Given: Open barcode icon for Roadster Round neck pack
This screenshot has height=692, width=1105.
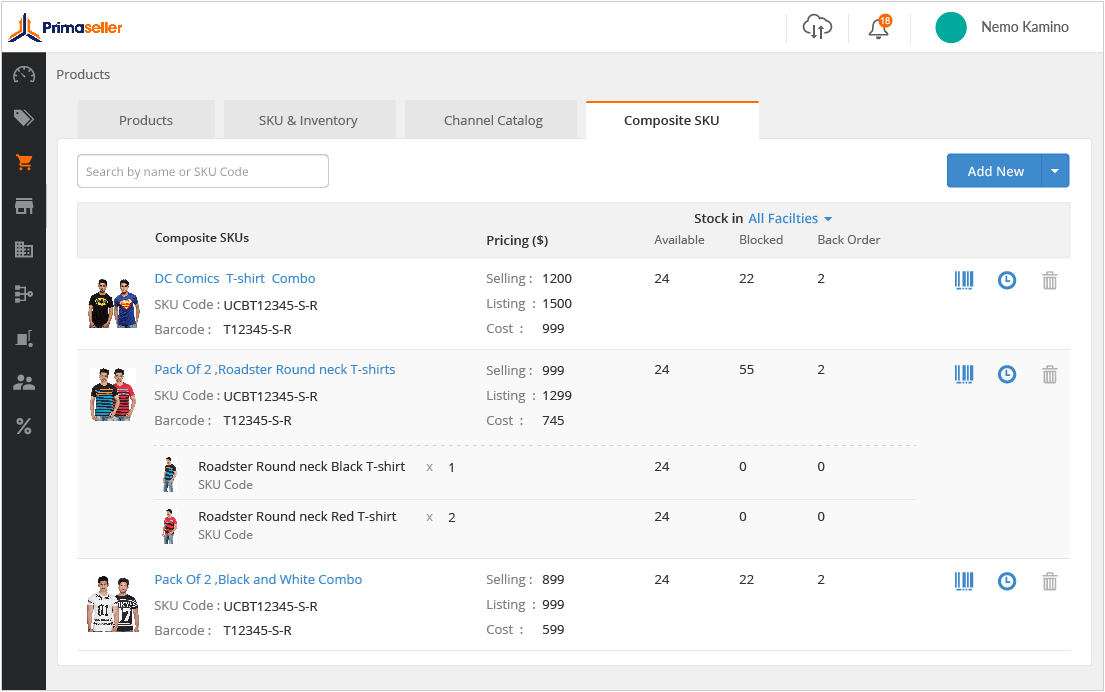Looking at the screenshot, I should coord(964,374).
